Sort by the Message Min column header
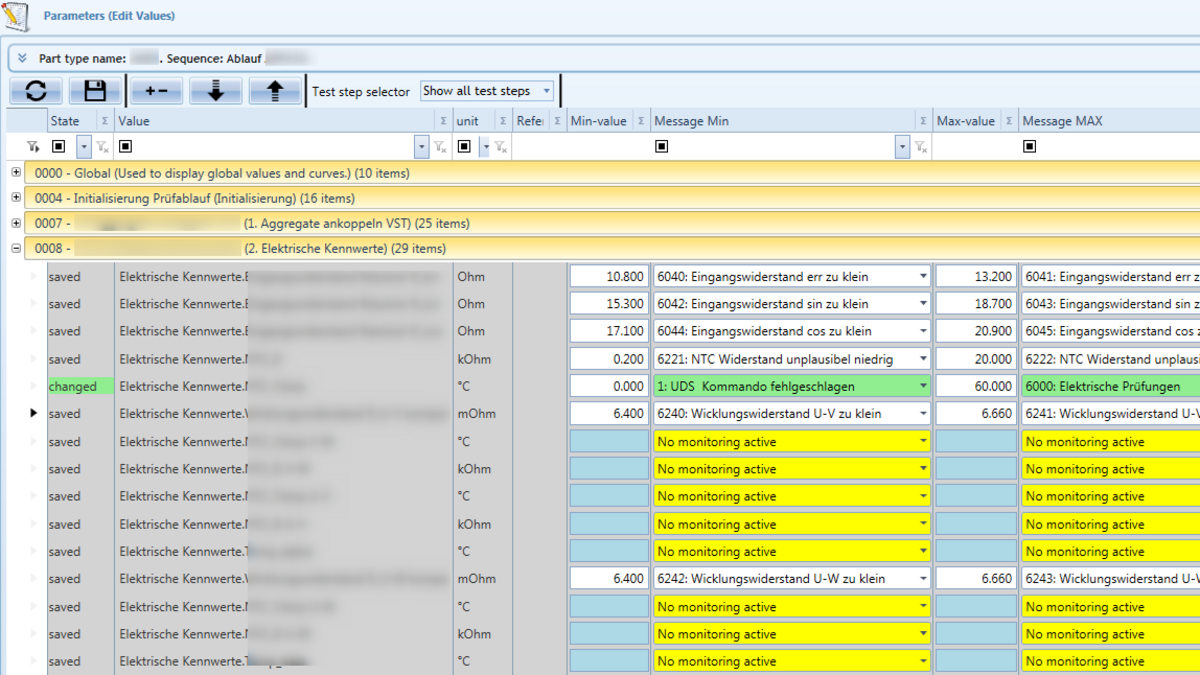 coord(691,121)
